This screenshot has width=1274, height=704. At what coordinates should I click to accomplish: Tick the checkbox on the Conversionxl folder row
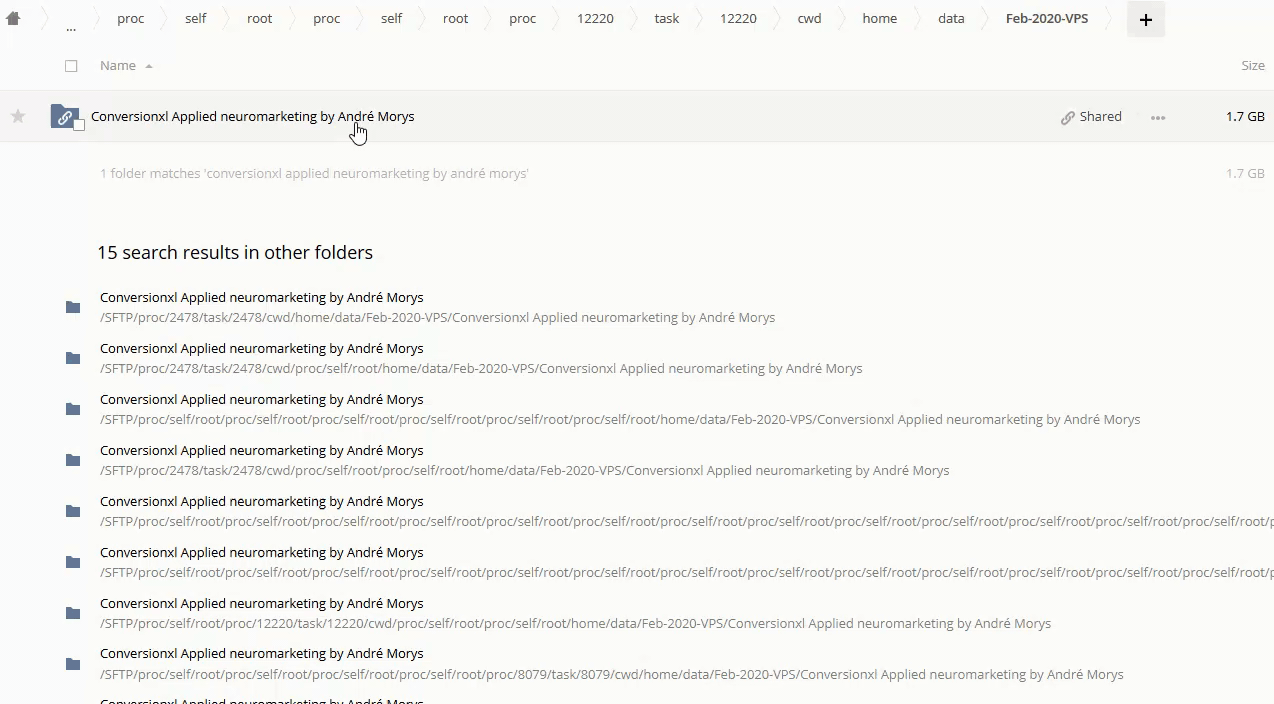pos(79,126)
